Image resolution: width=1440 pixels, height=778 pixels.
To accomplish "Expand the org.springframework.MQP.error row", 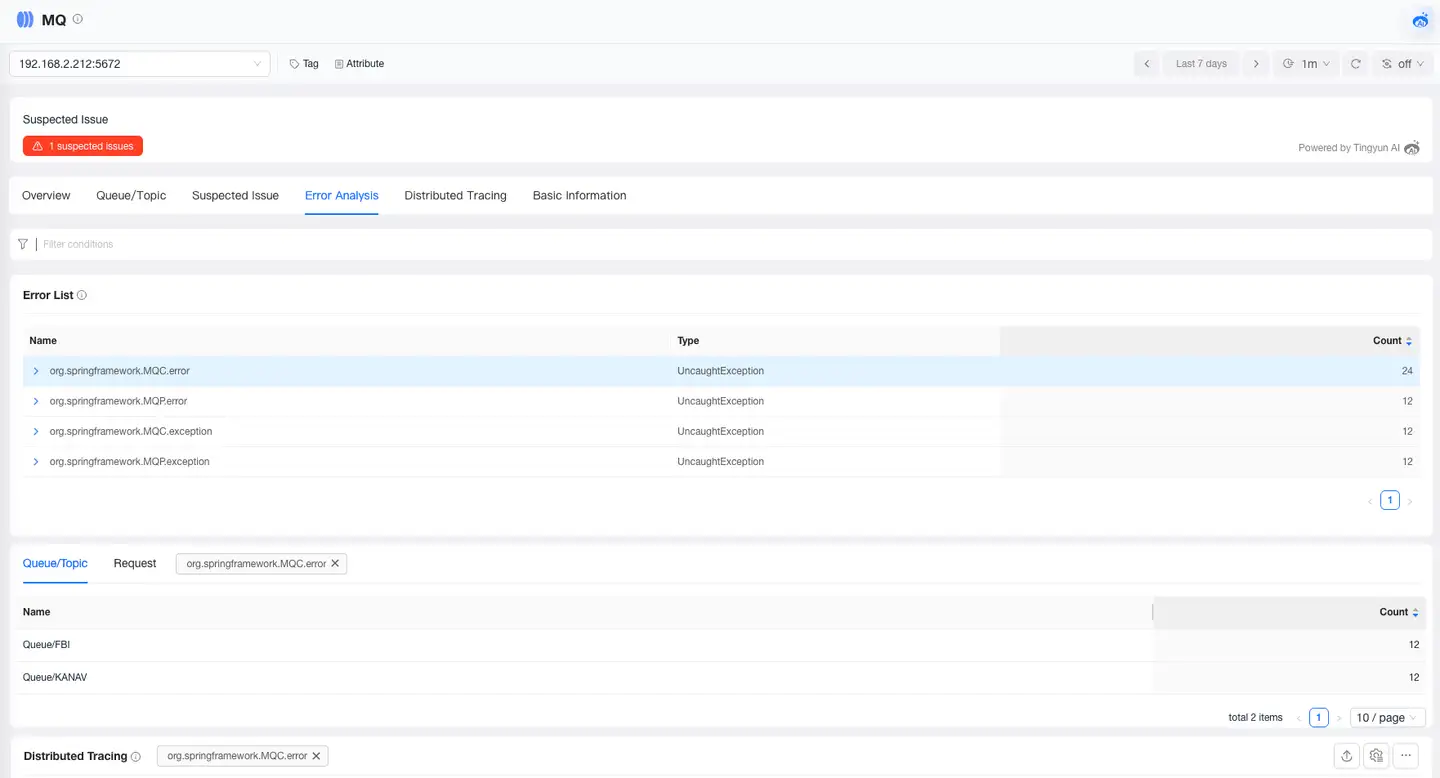I will pos(36,401).
